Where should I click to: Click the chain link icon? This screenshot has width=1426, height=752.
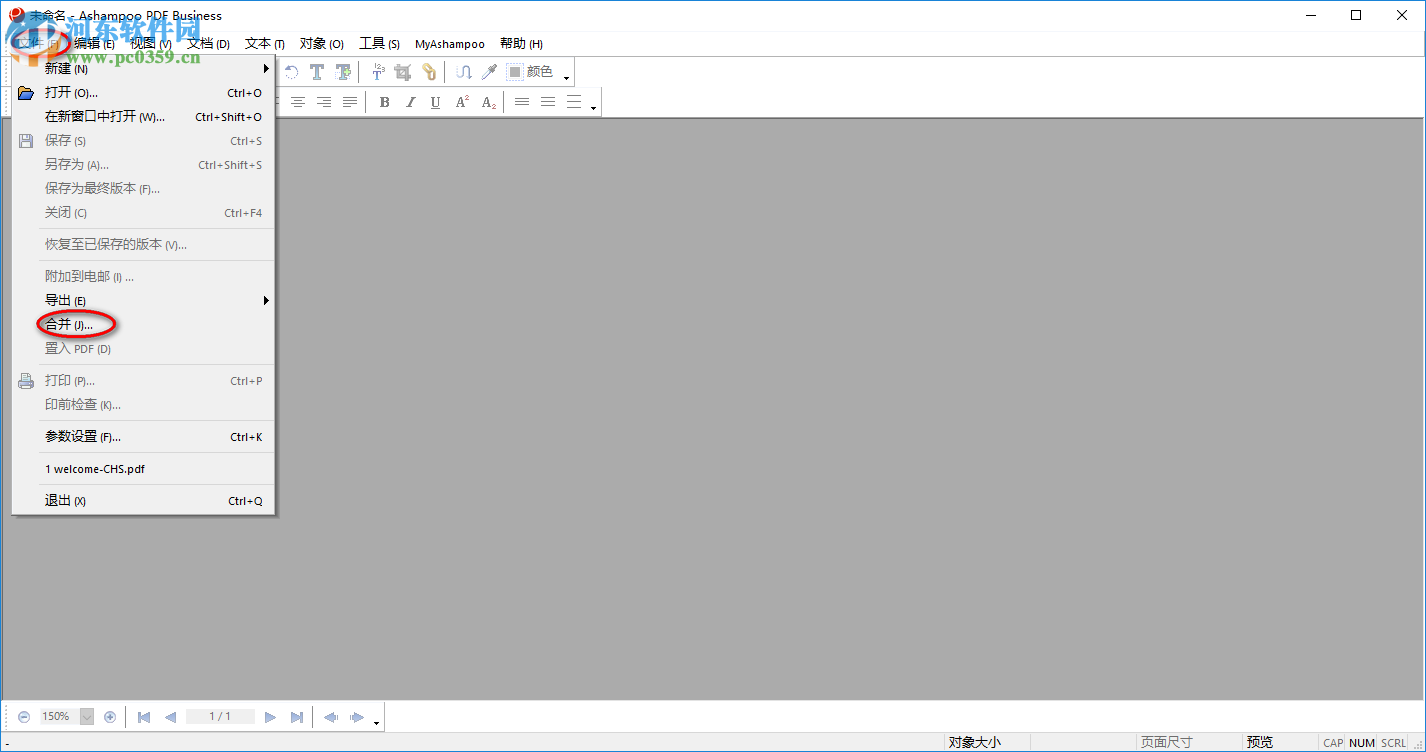tap(429, 72)
